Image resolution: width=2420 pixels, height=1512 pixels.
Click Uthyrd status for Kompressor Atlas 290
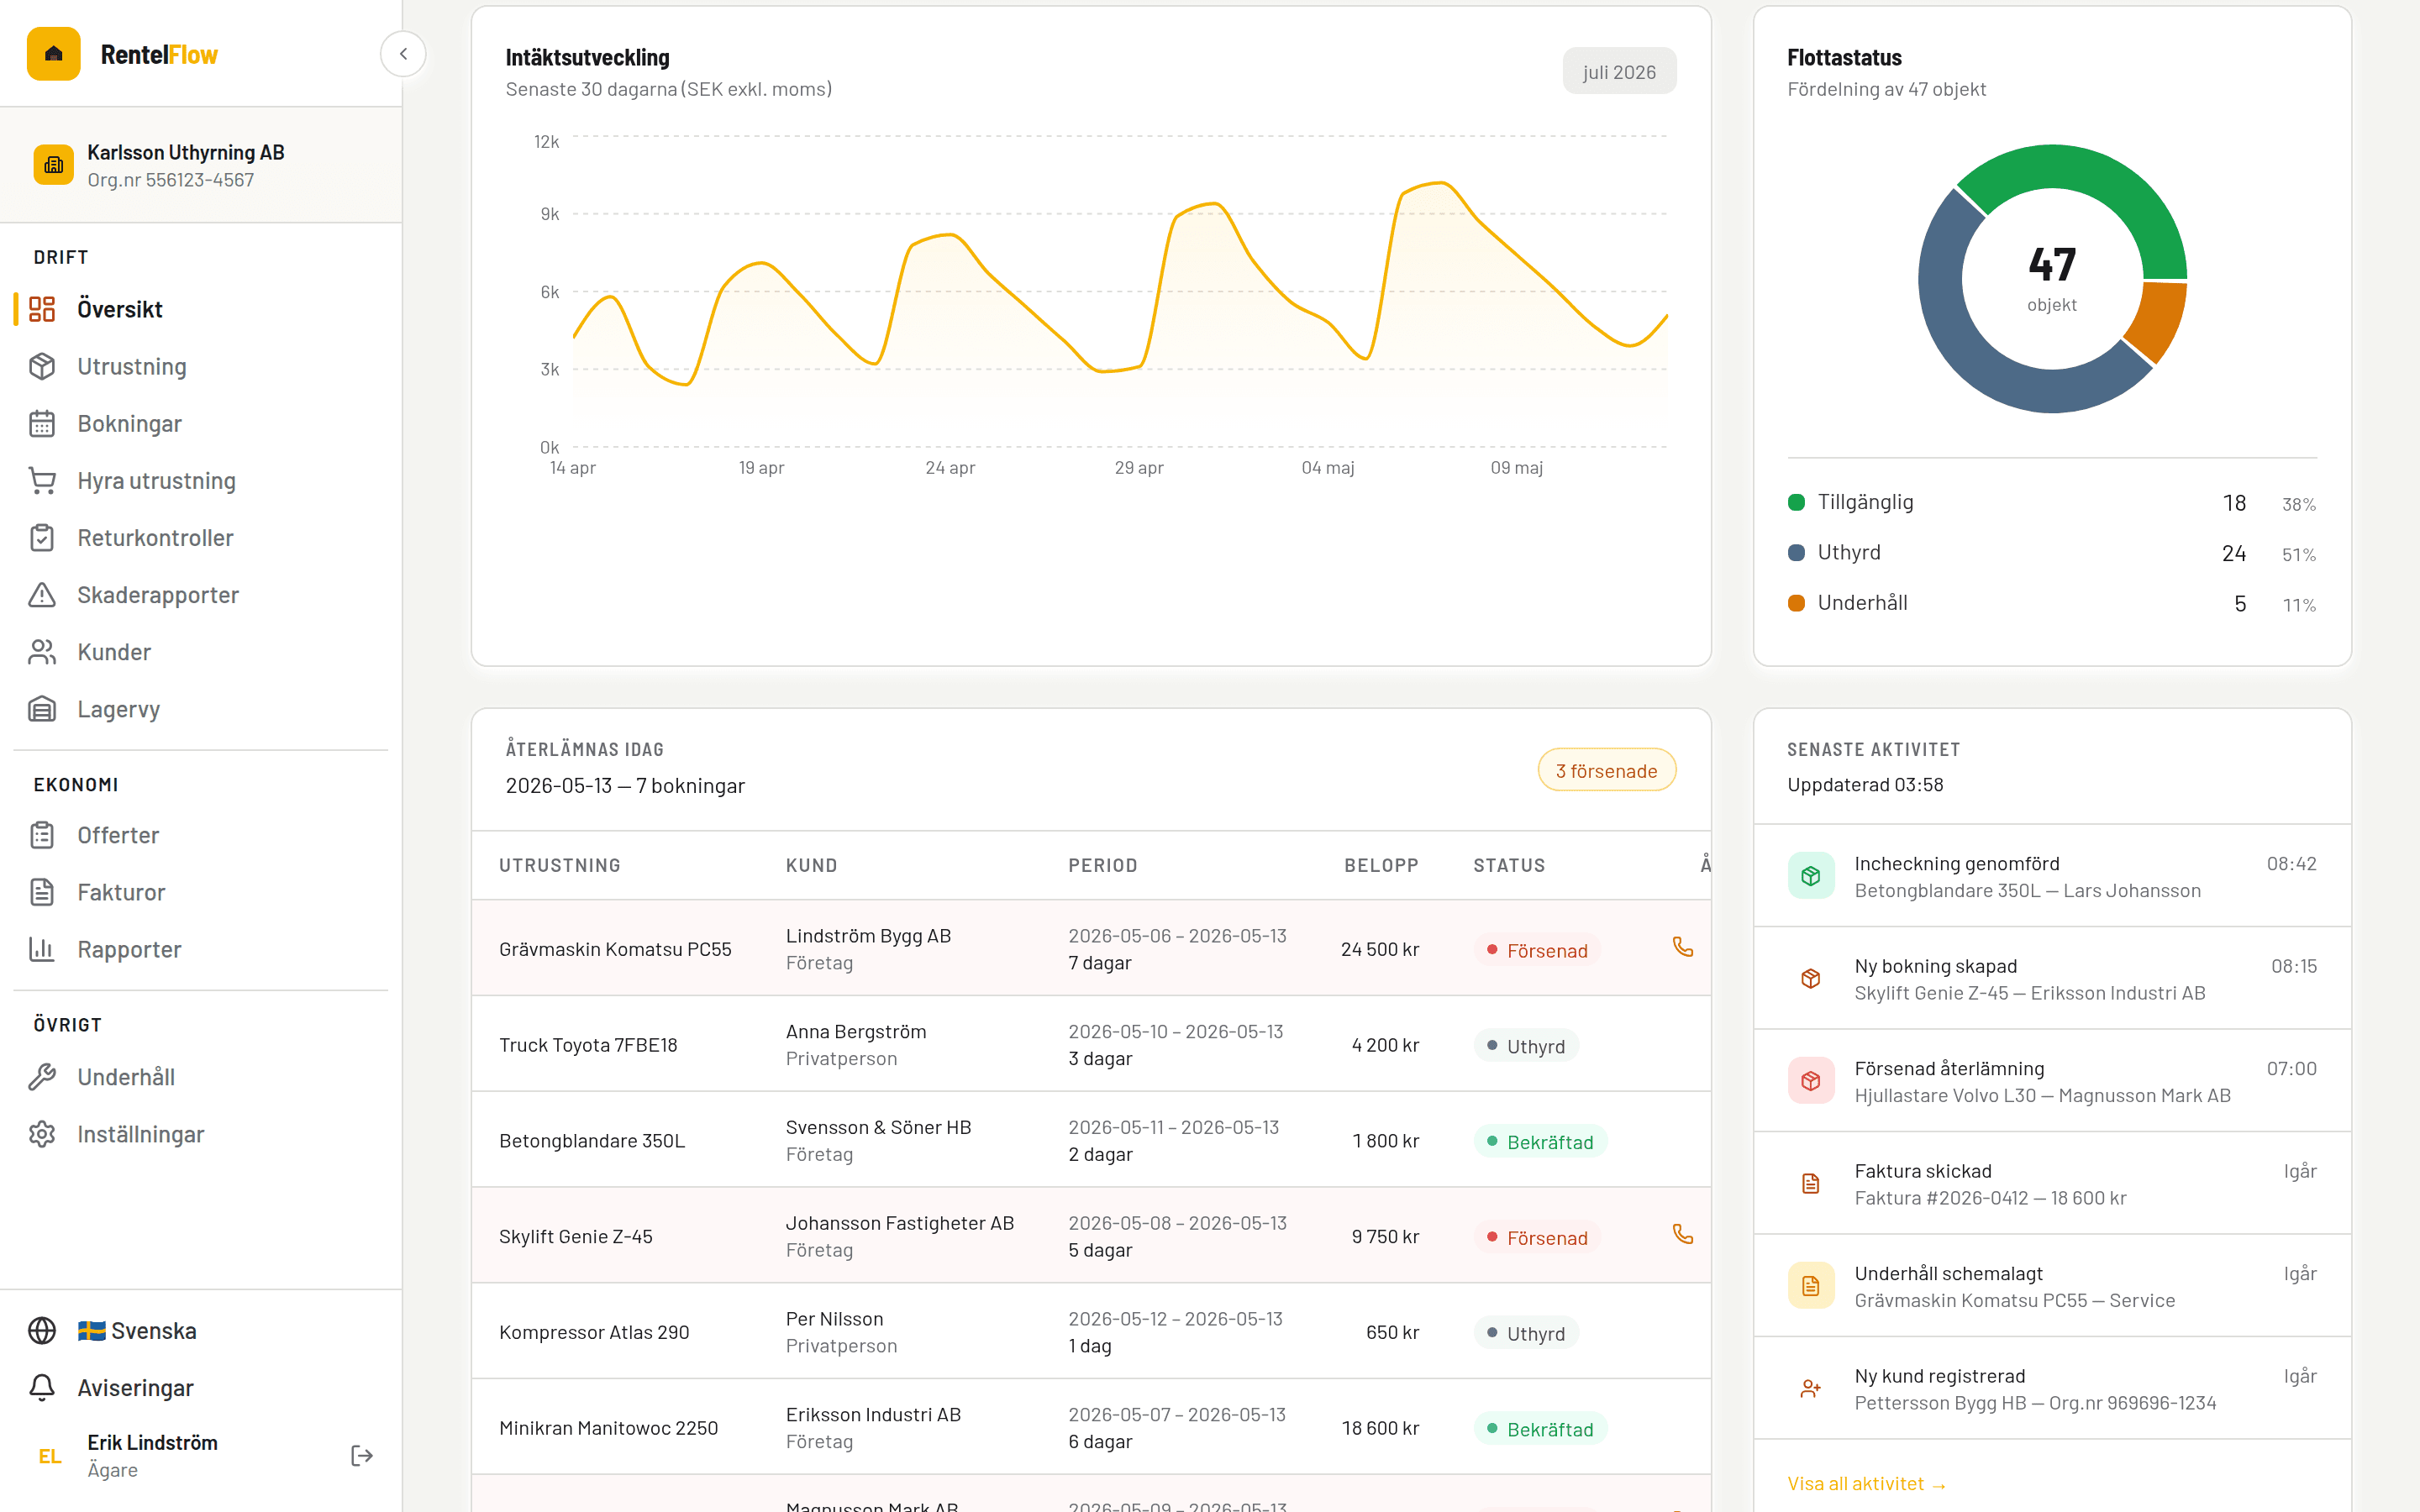tap(1526, 1333)
